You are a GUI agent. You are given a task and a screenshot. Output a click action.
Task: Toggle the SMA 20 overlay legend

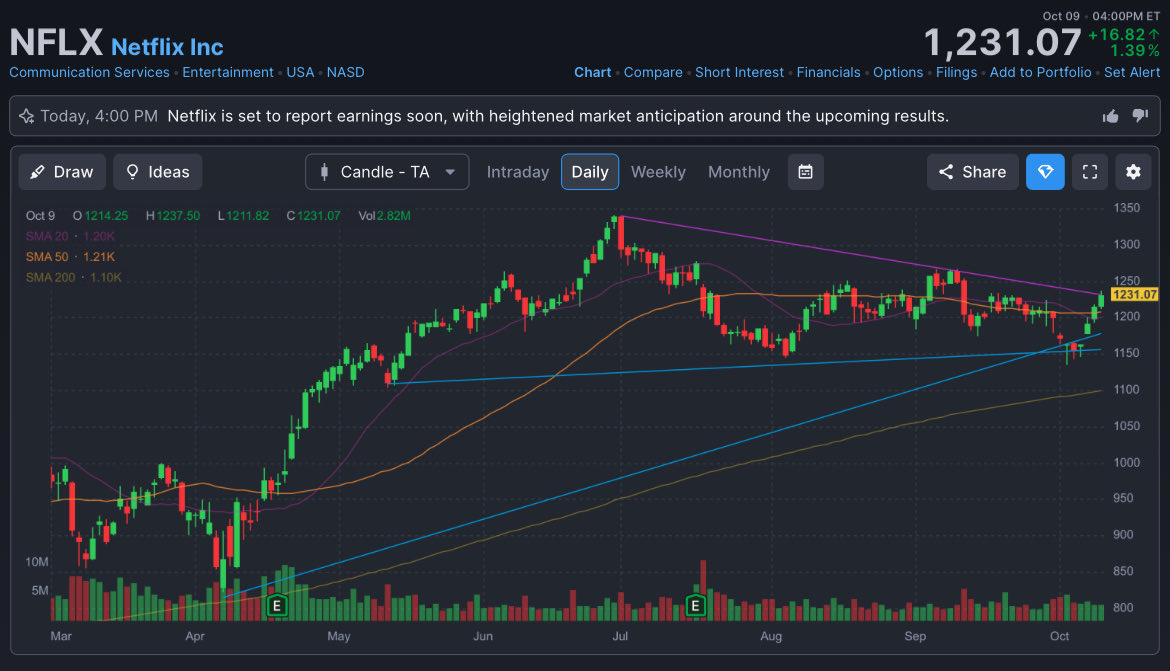[45, 236]
